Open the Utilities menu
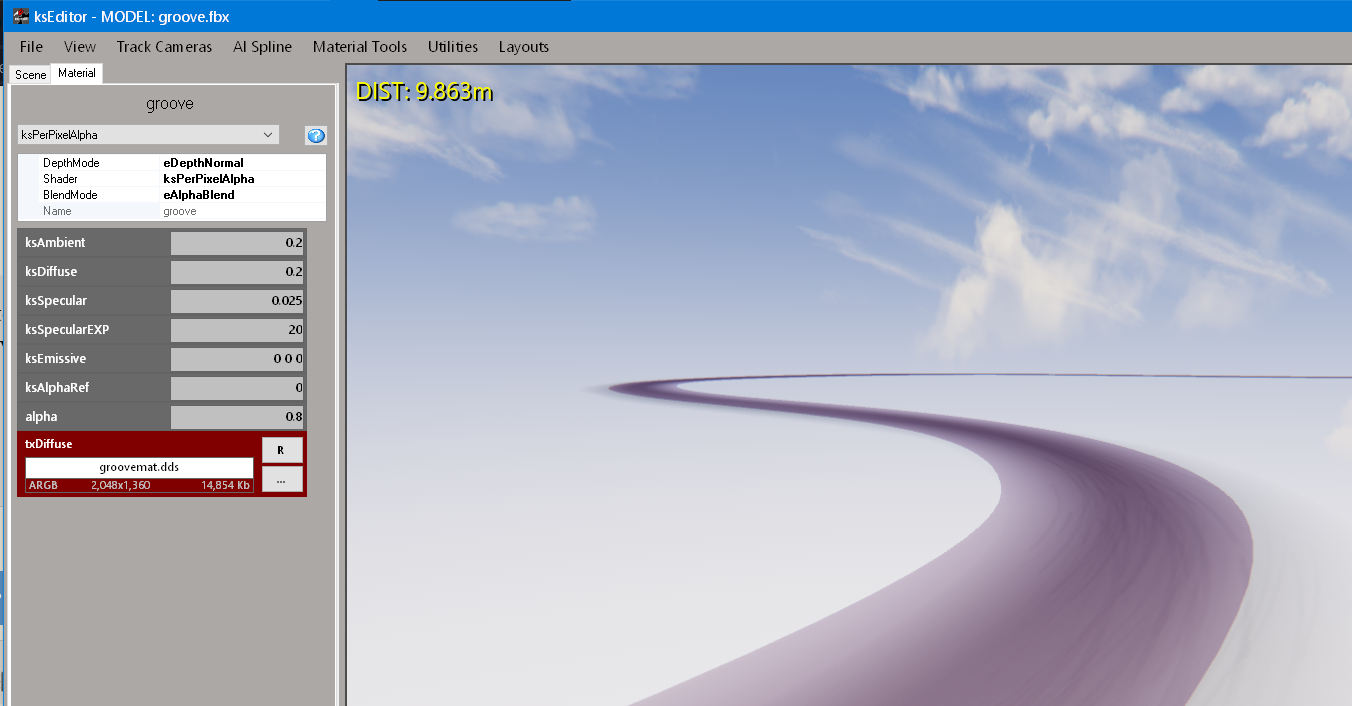The height and width of the screenshot is (706, 1352). tap(453, 47)
